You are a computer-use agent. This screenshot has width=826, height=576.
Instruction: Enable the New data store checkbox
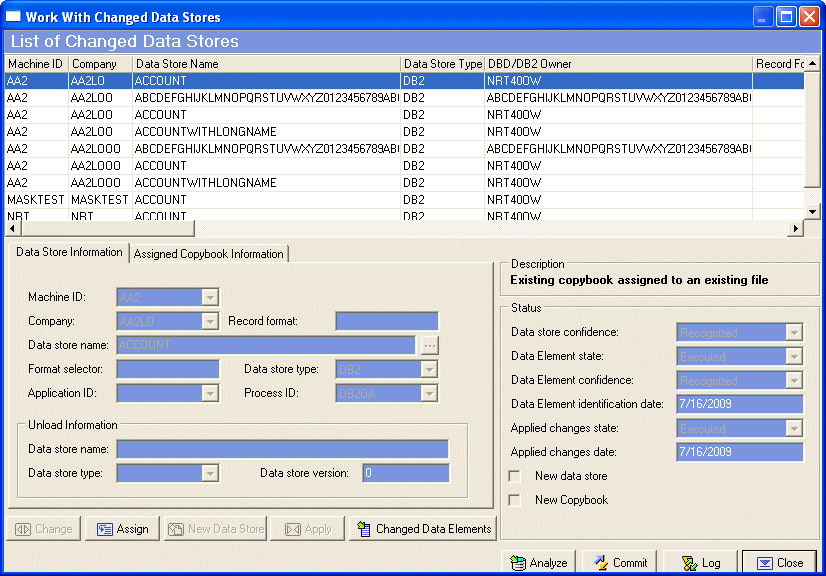(514, 476)
